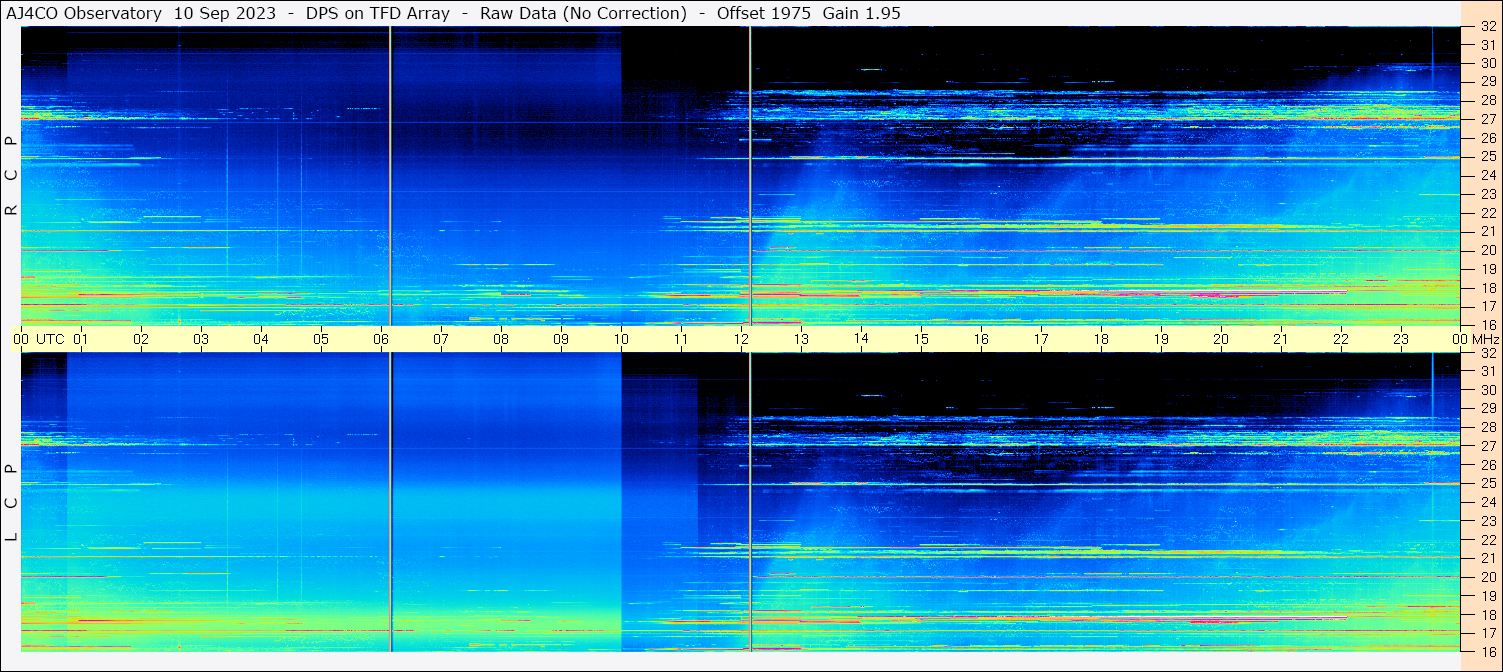Select hour label "07" on time axis
This screenshot has height=672, width=1503.
(x=441, y=339)
